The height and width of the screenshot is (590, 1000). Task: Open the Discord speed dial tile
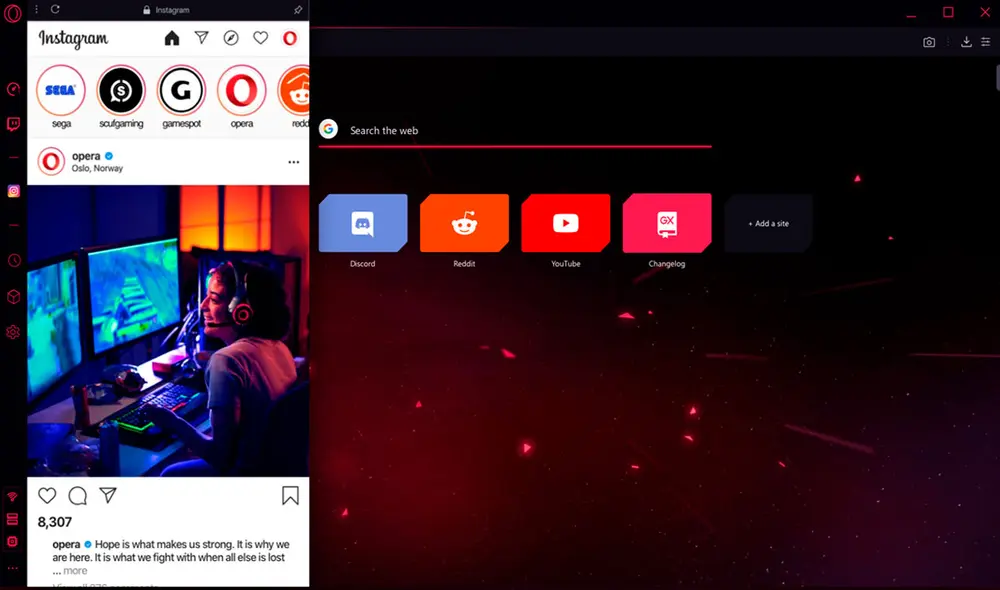[362, 223]
